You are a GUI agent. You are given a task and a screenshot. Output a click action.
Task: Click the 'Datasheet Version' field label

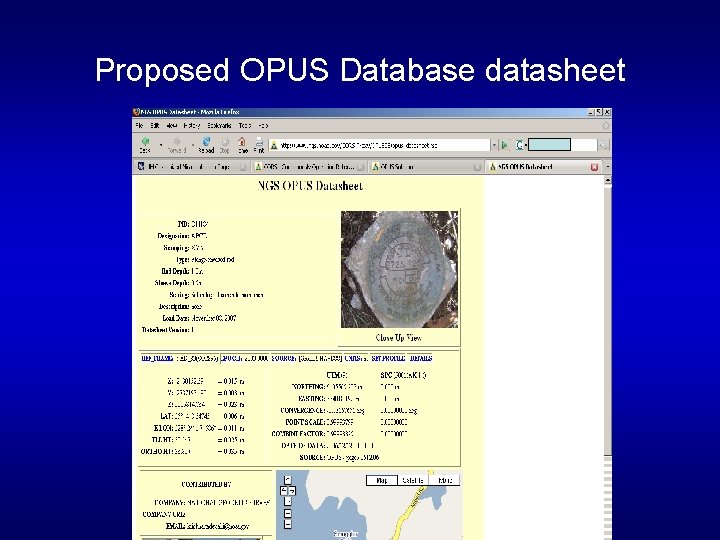[165, 330]
